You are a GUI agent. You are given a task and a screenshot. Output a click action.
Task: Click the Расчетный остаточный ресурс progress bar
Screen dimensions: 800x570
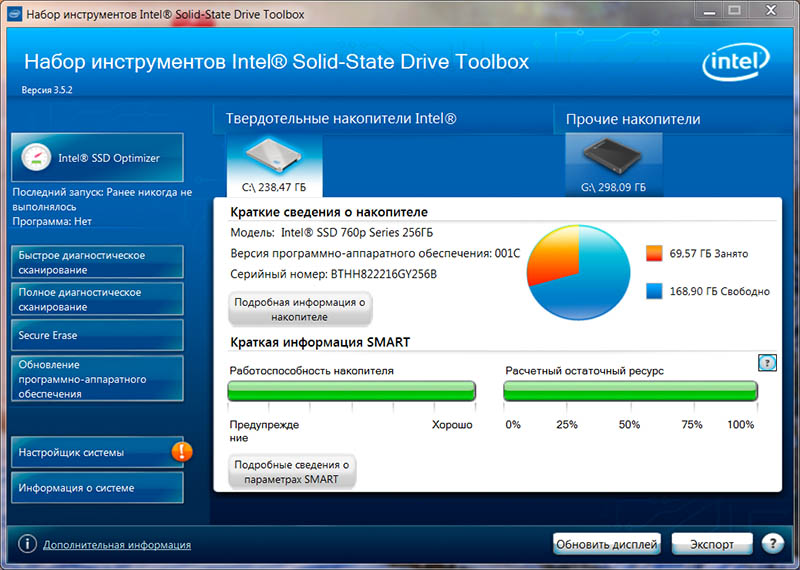(630, 391)
